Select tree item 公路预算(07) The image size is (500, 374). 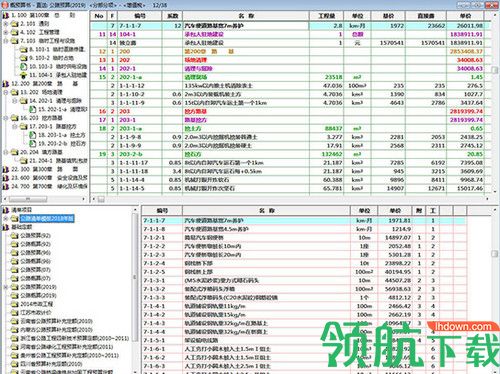[35, 270]
